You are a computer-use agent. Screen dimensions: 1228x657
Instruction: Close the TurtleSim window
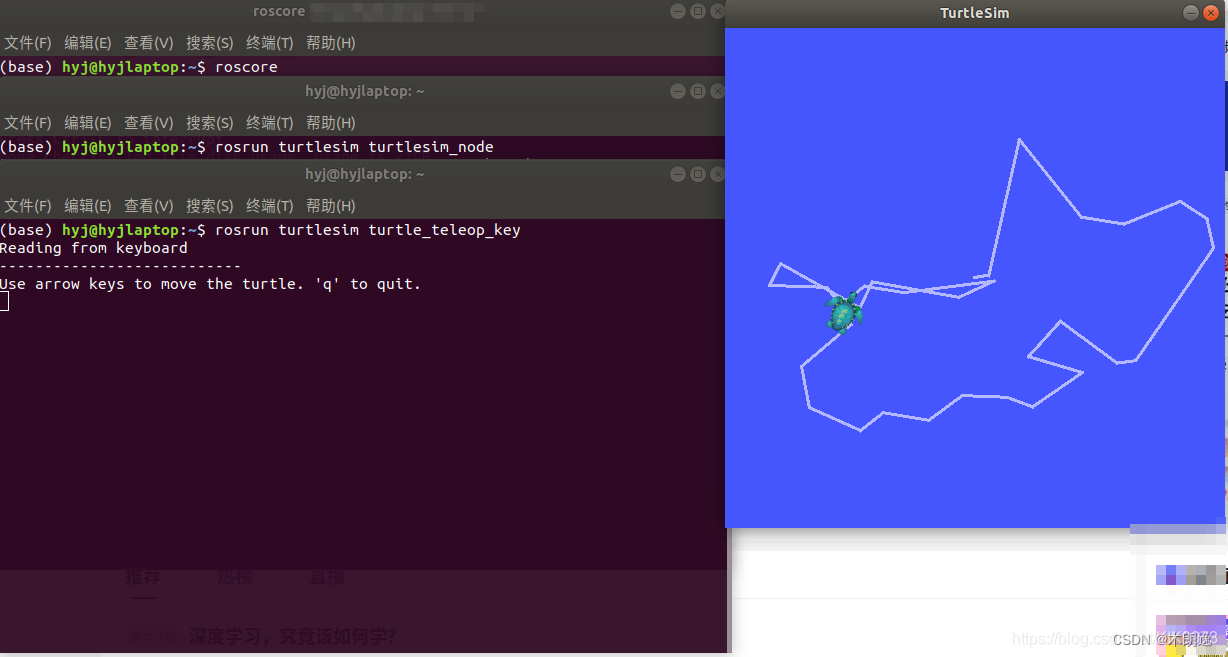point(1211,13)
